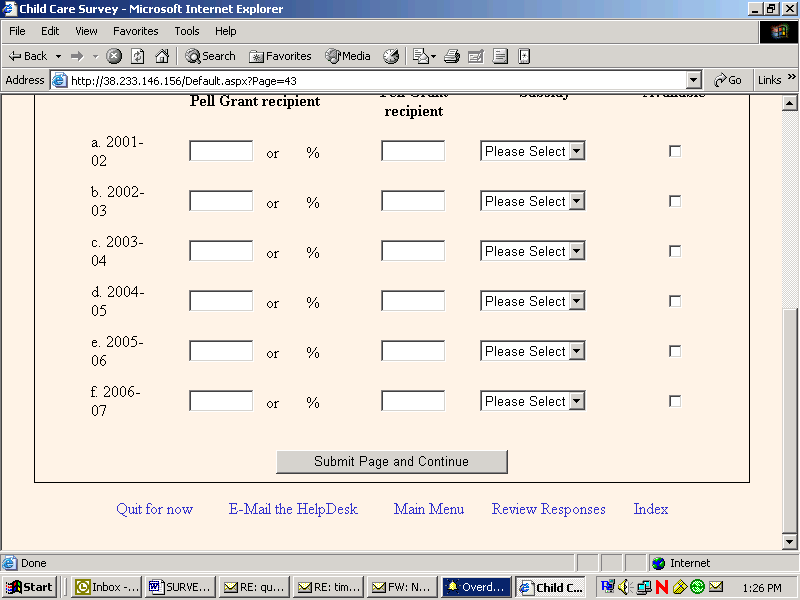Open the address bar dropdown arrow
The height and width of the screenshot is (600, 800).
[x=694, y=80]
